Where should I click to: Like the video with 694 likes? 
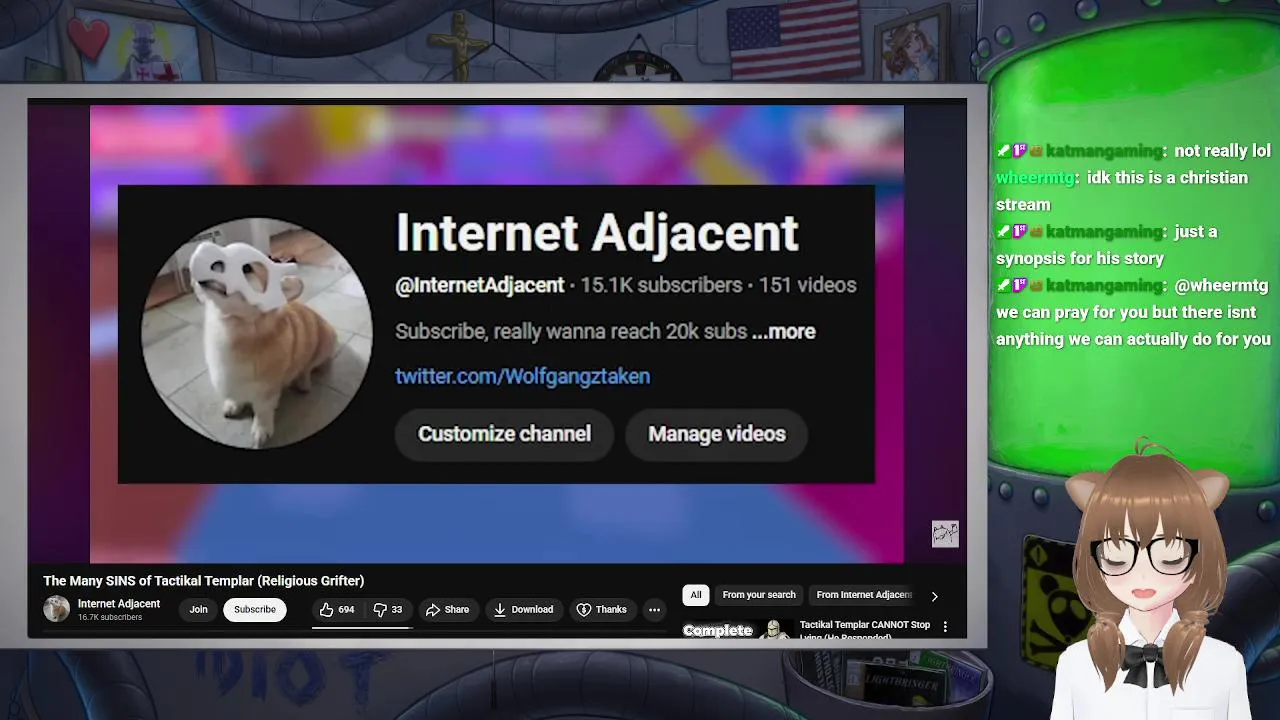[337, 610]
